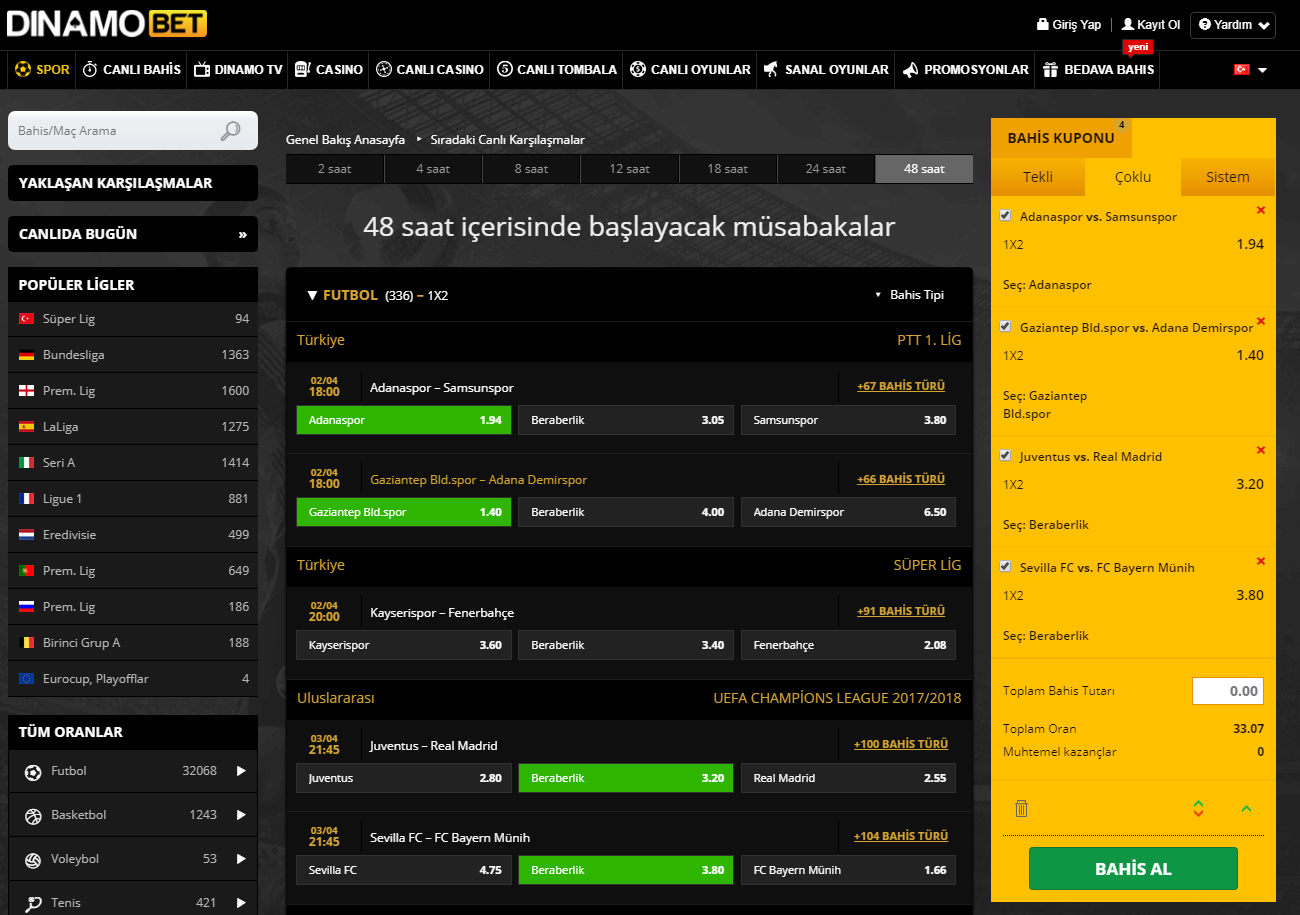Click the trash icon to clear the coupon

pyautogui.click(x=1021, y=808)
